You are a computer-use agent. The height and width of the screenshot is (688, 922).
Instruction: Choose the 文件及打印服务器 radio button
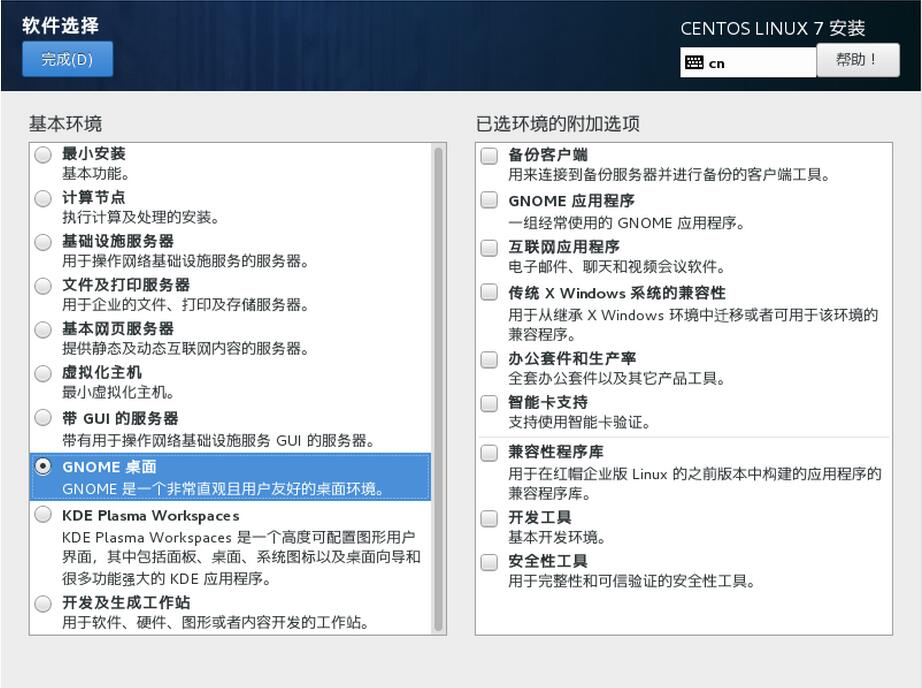tap(43, 286)
